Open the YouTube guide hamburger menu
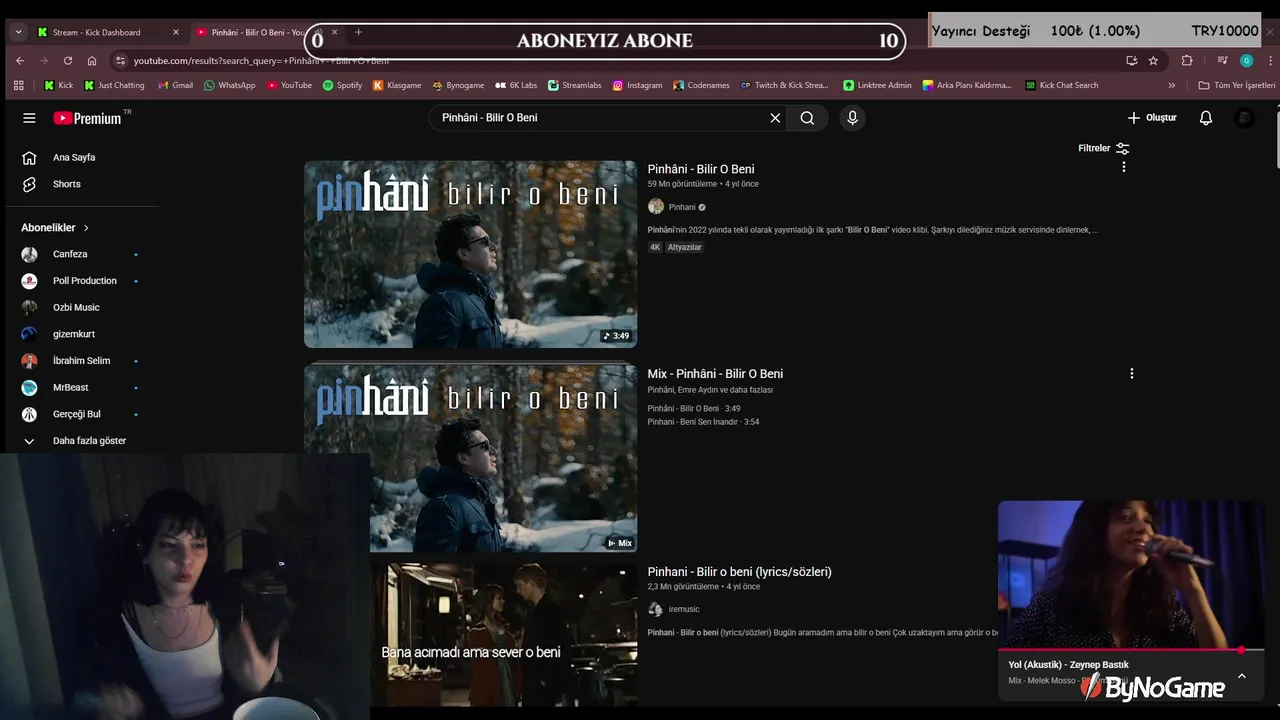This screenshot has height=720, width=1280. pos(29,118)
